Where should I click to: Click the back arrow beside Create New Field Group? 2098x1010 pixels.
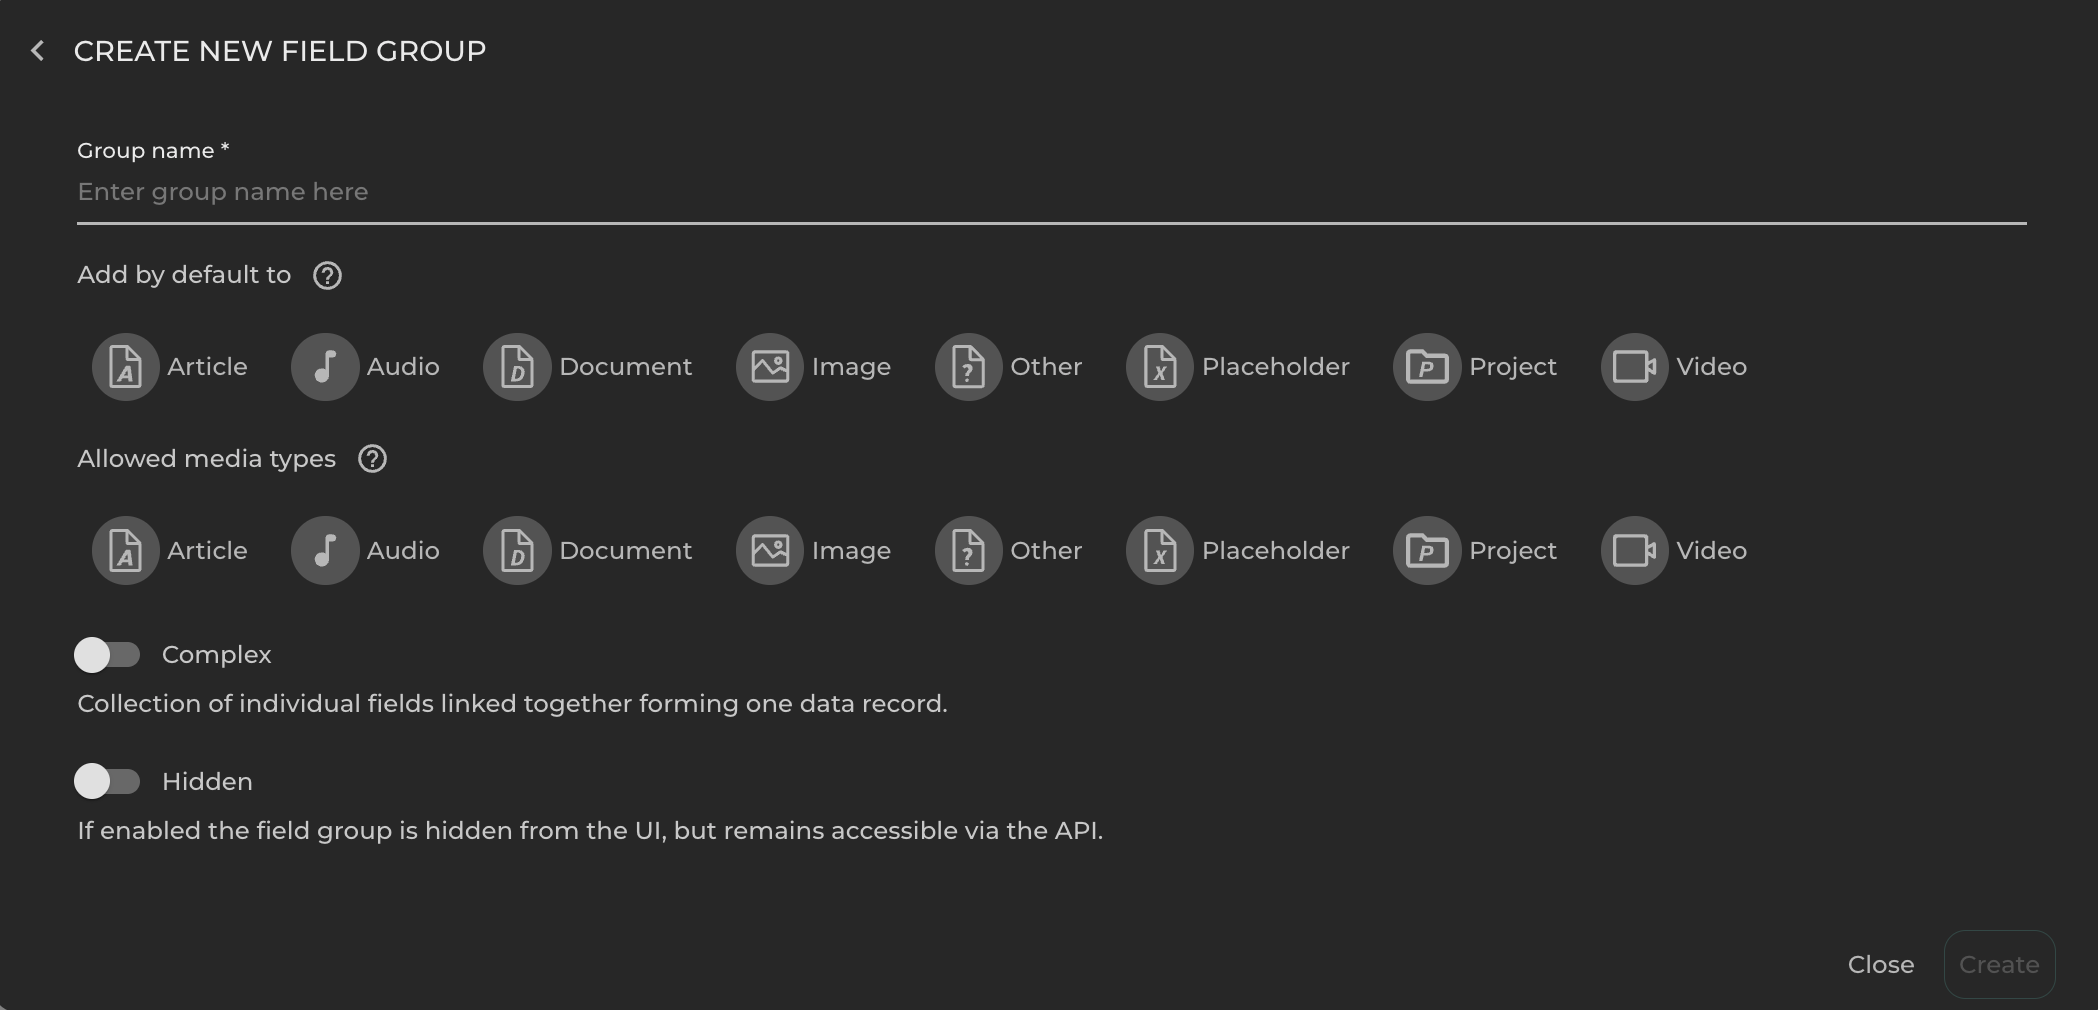coord(38,51)
